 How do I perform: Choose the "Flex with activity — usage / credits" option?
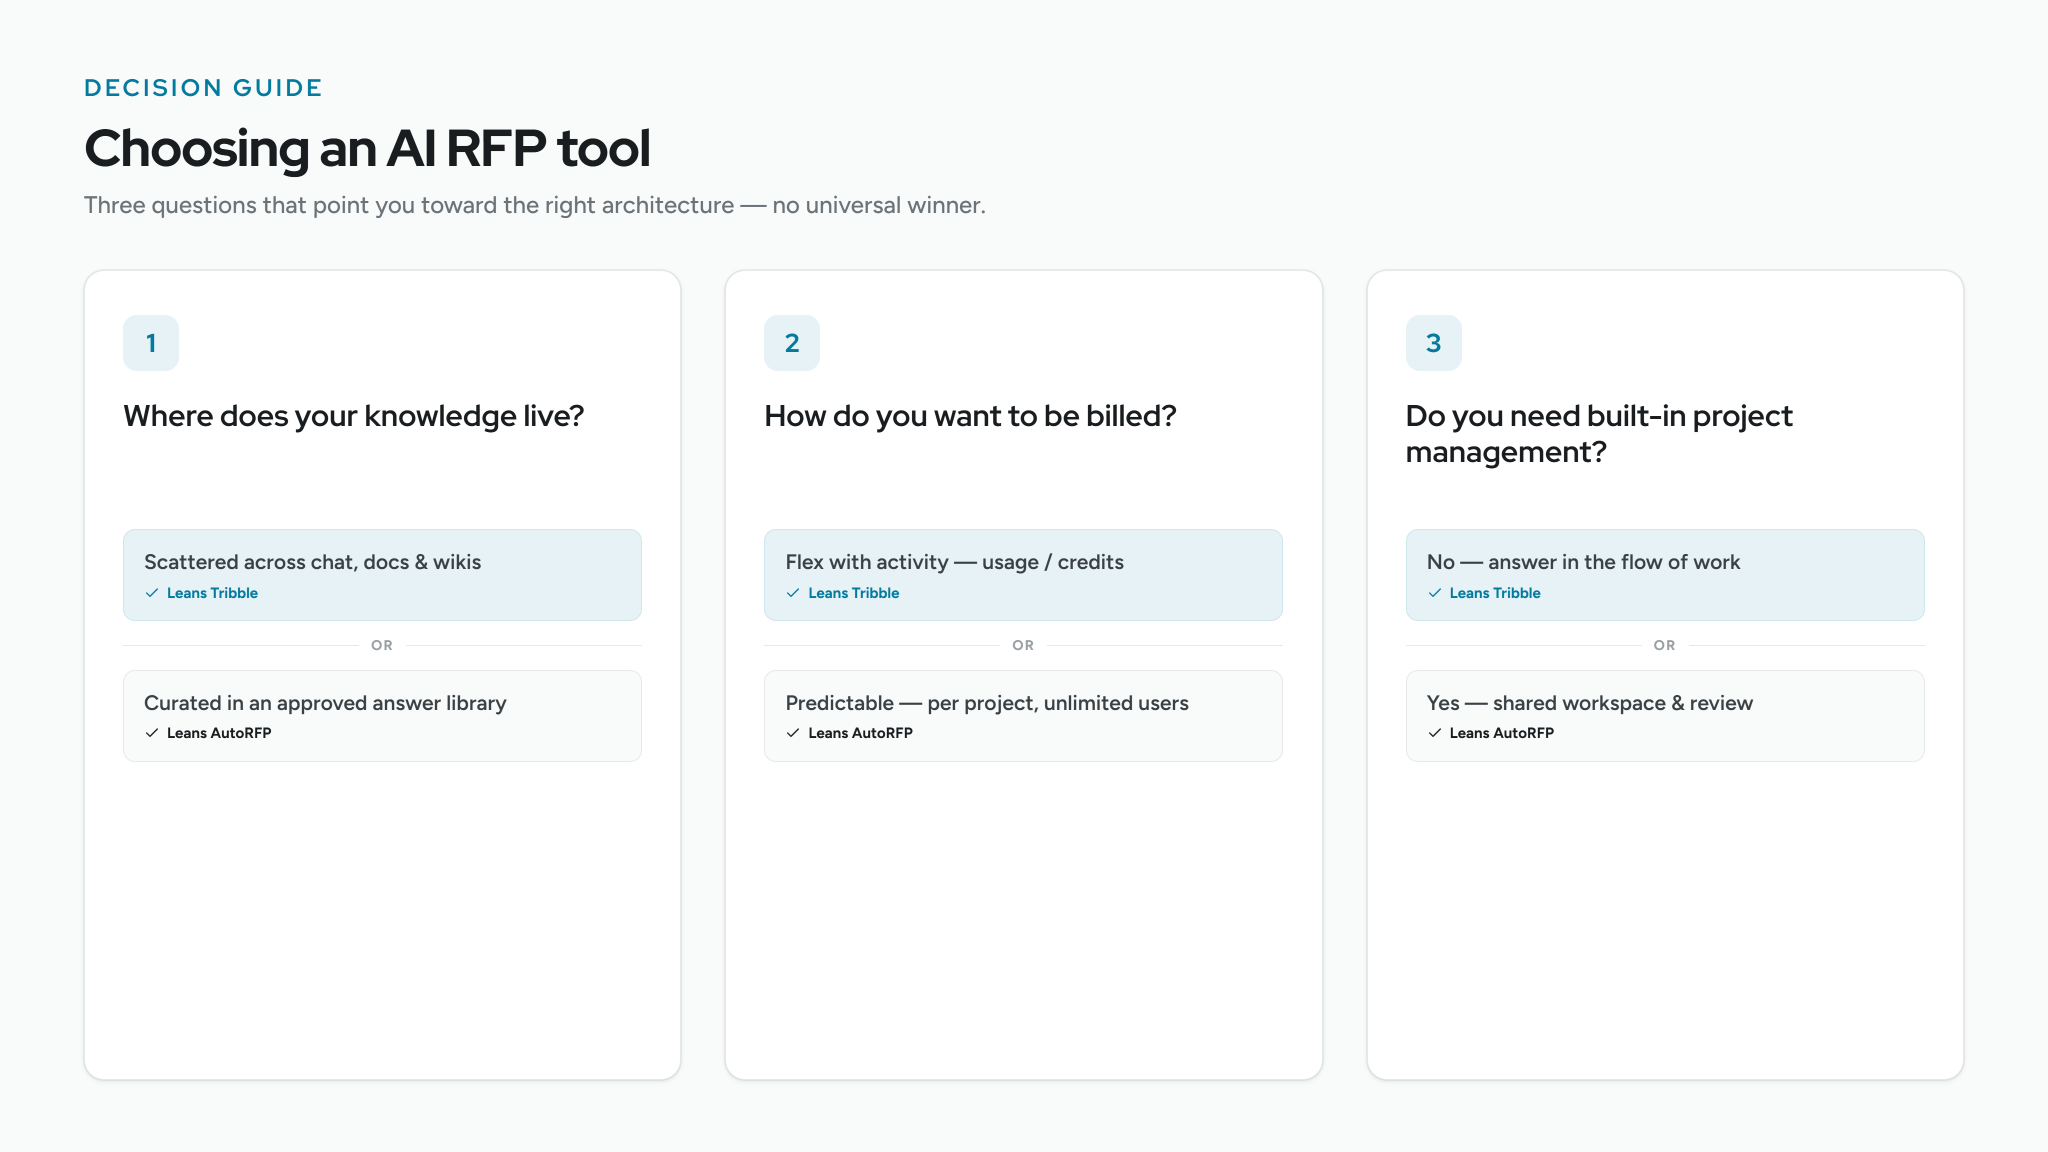tap(1023, 575)
